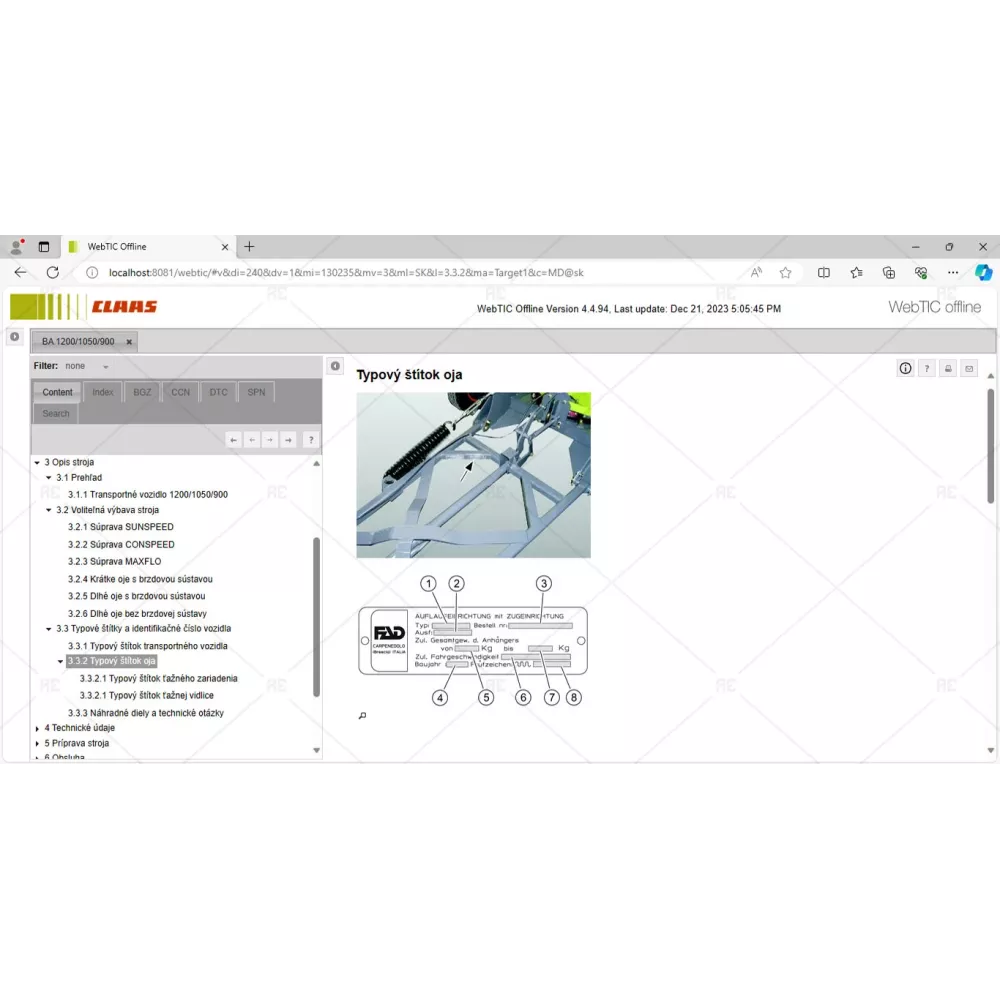Viewport: 1000px width, 1000px height.
Task: Select 3.2.1 Súprava SUNSPEED entry
Action: pyautogui.click(x=120, y=527)
